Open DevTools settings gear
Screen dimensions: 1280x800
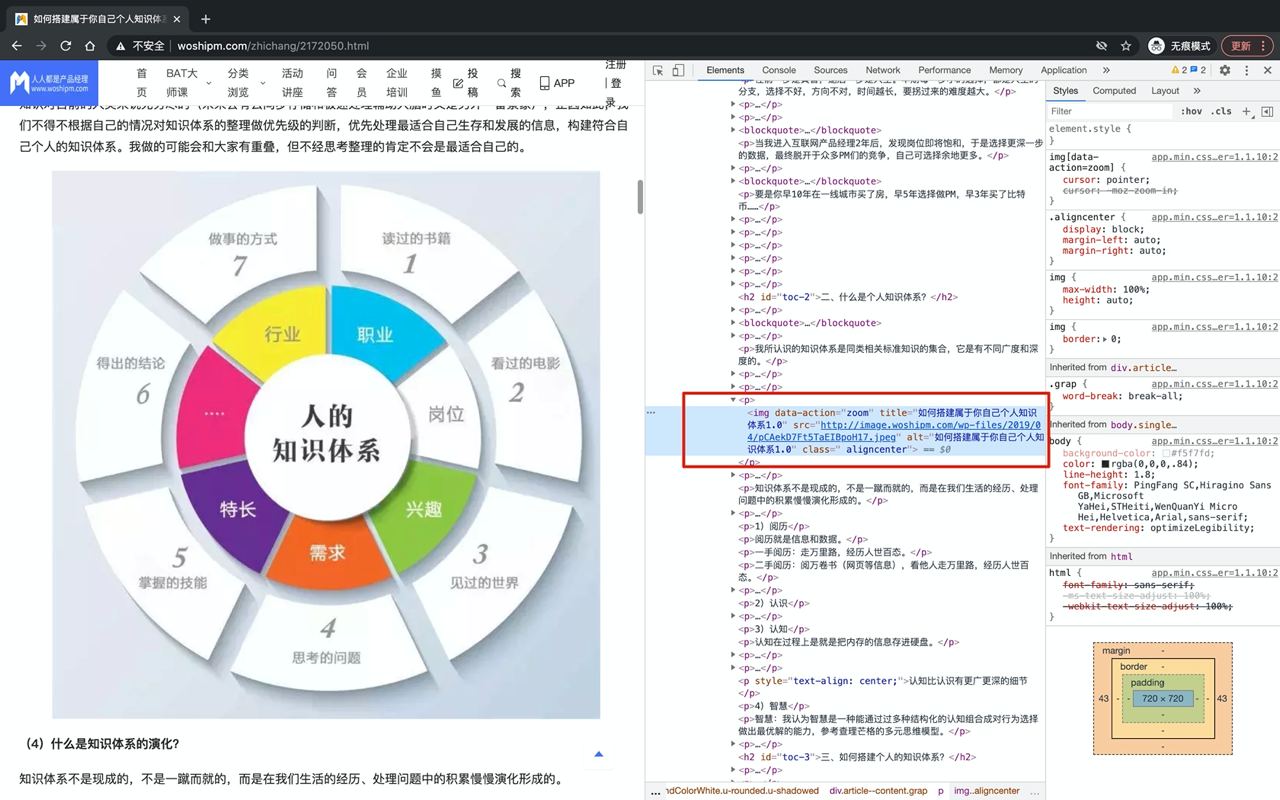pos(1225,70)
